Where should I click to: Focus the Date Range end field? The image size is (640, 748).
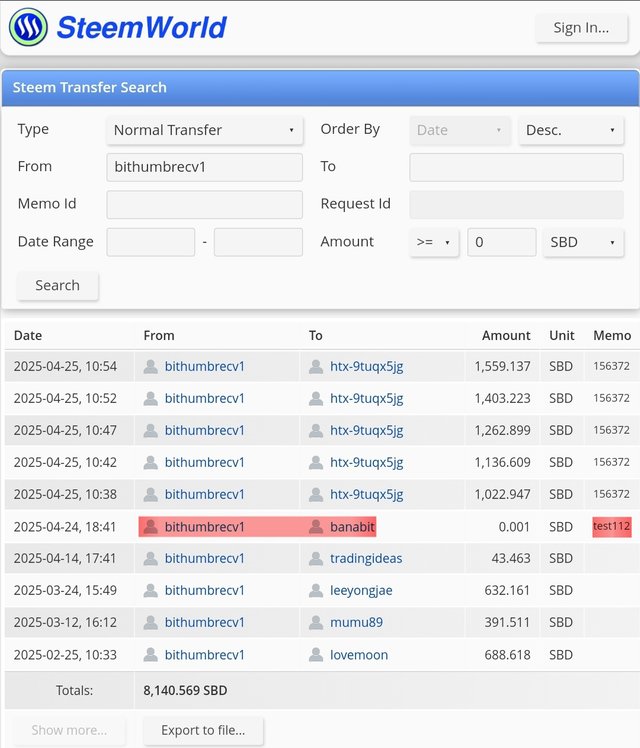[x=258, y=242]
